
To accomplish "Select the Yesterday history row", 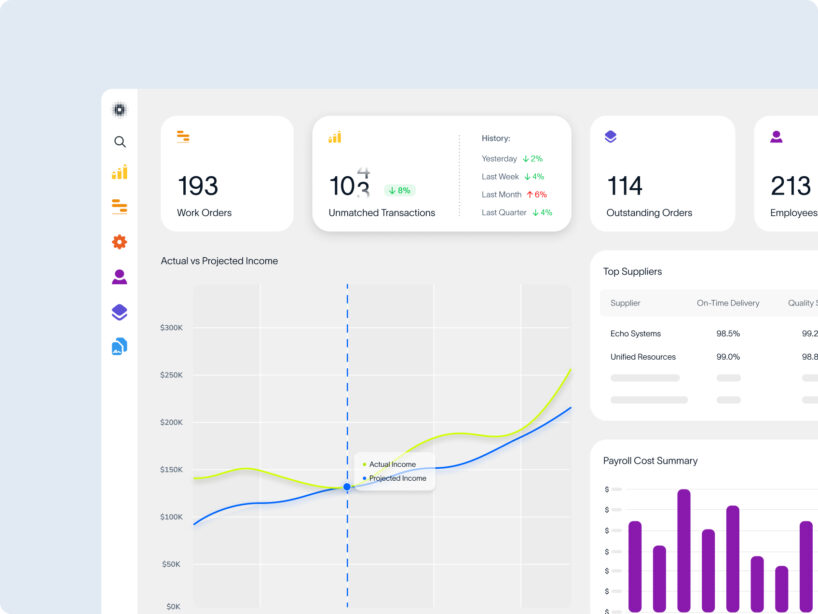I will [512, 159].
